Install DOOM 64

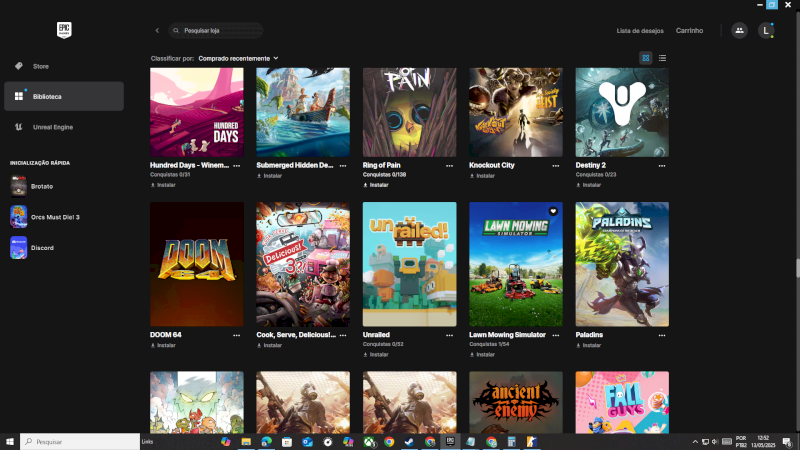point(163,345)
